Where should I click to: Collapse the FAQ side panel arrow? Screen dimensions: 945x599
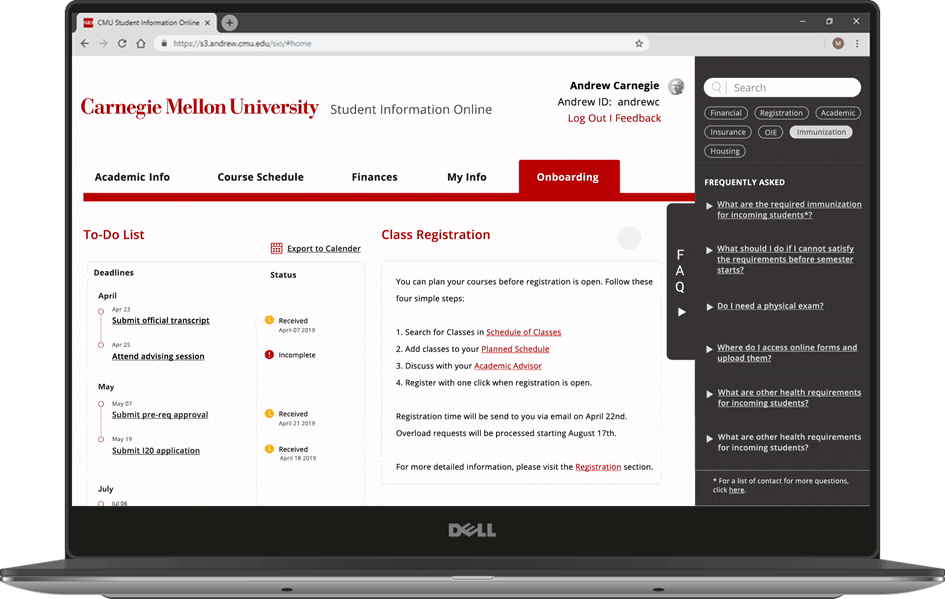(x=682, y=312)
